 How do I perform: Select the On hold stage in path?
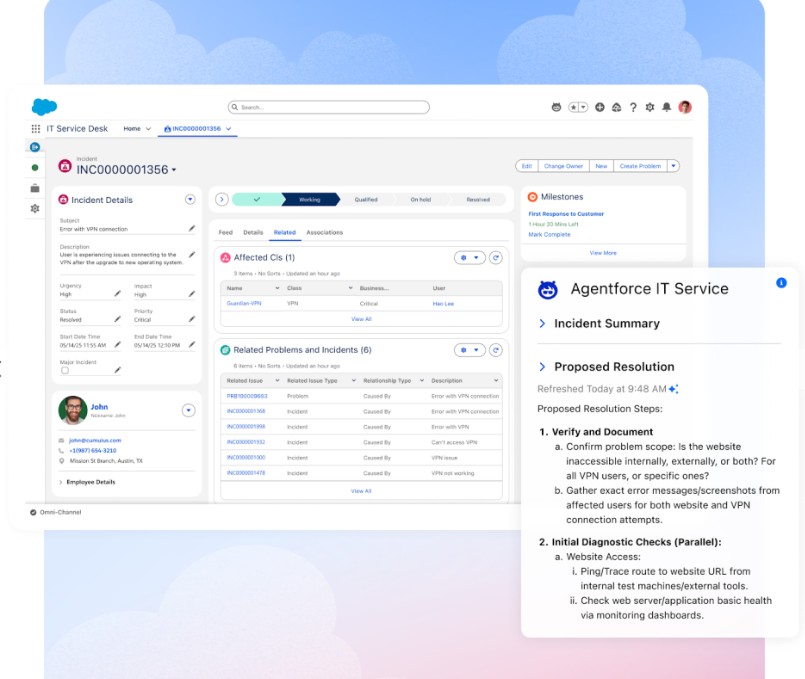tap(422, 199)
